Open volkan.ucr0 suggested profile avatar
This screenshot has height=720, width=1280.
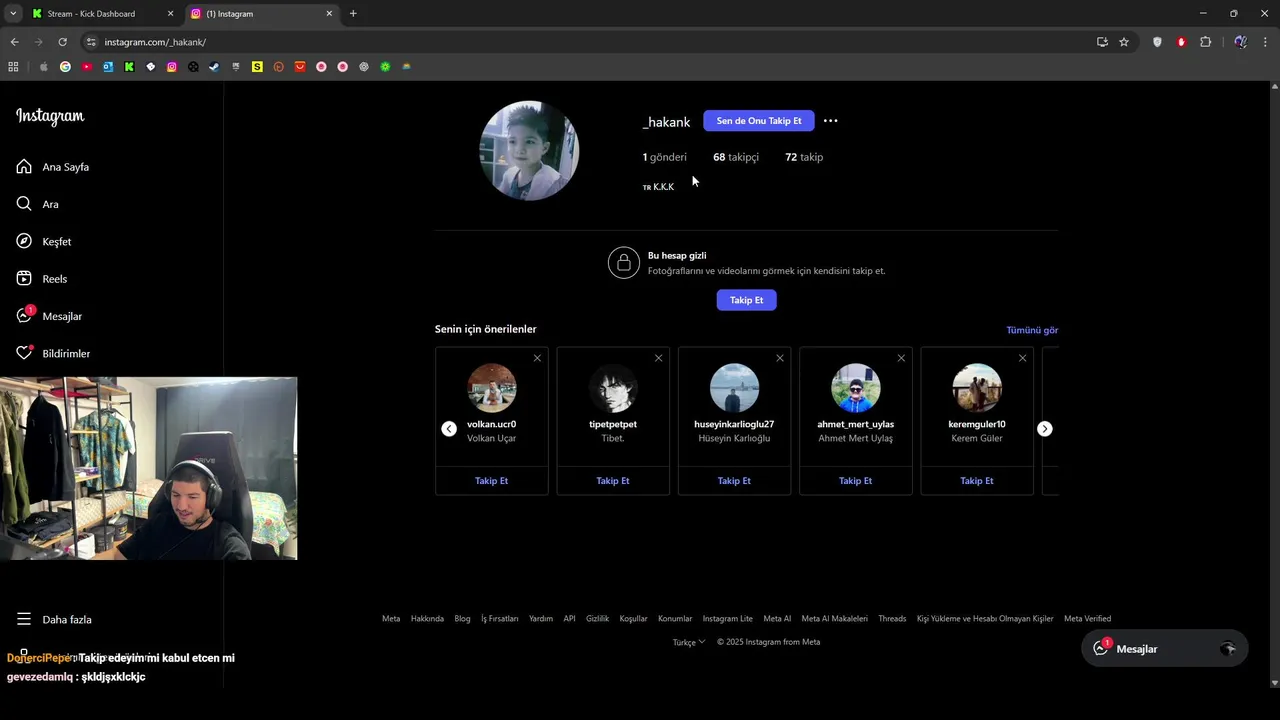click(x=491, y=388)
